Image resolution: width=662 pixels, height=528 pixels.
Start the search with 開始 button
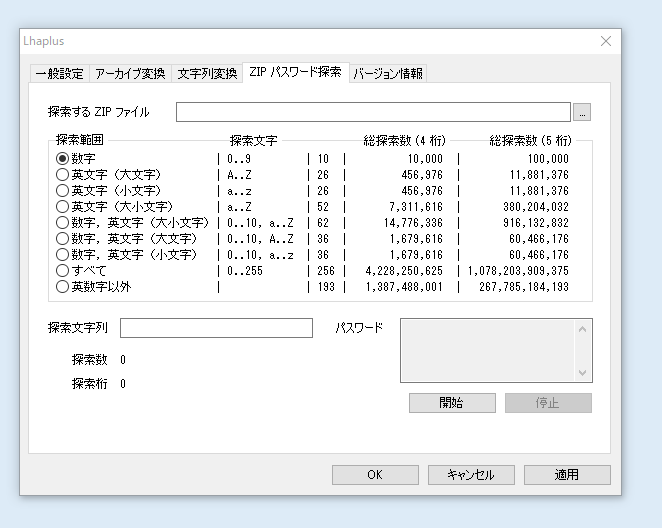452,403
